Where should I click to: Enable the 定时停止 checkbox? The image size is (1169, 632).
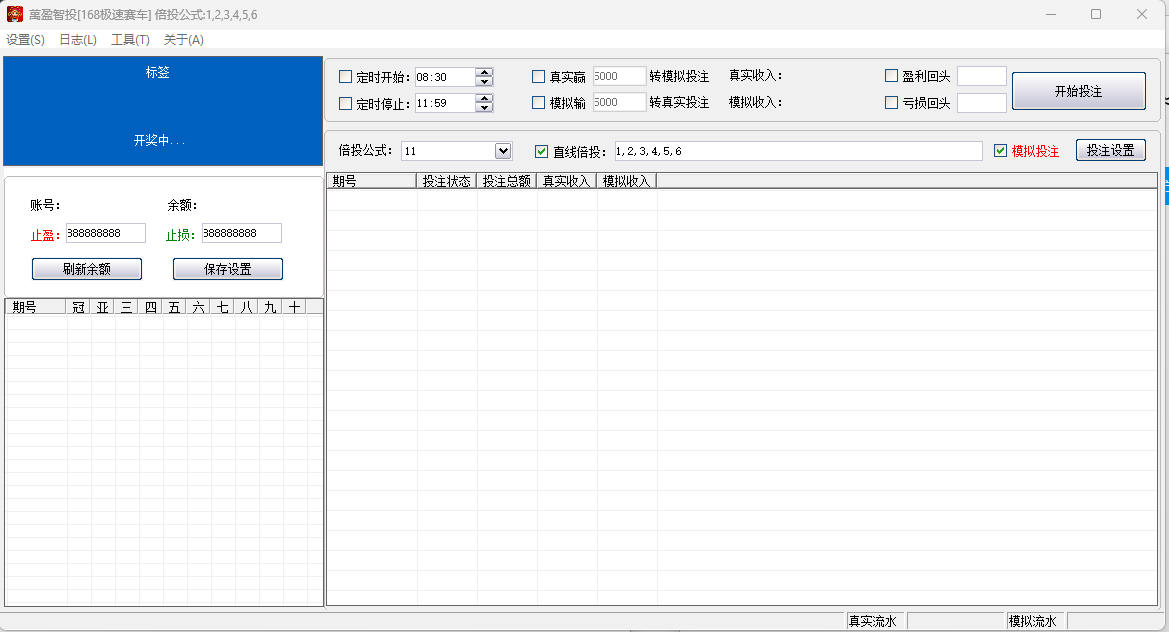point(345,104)
